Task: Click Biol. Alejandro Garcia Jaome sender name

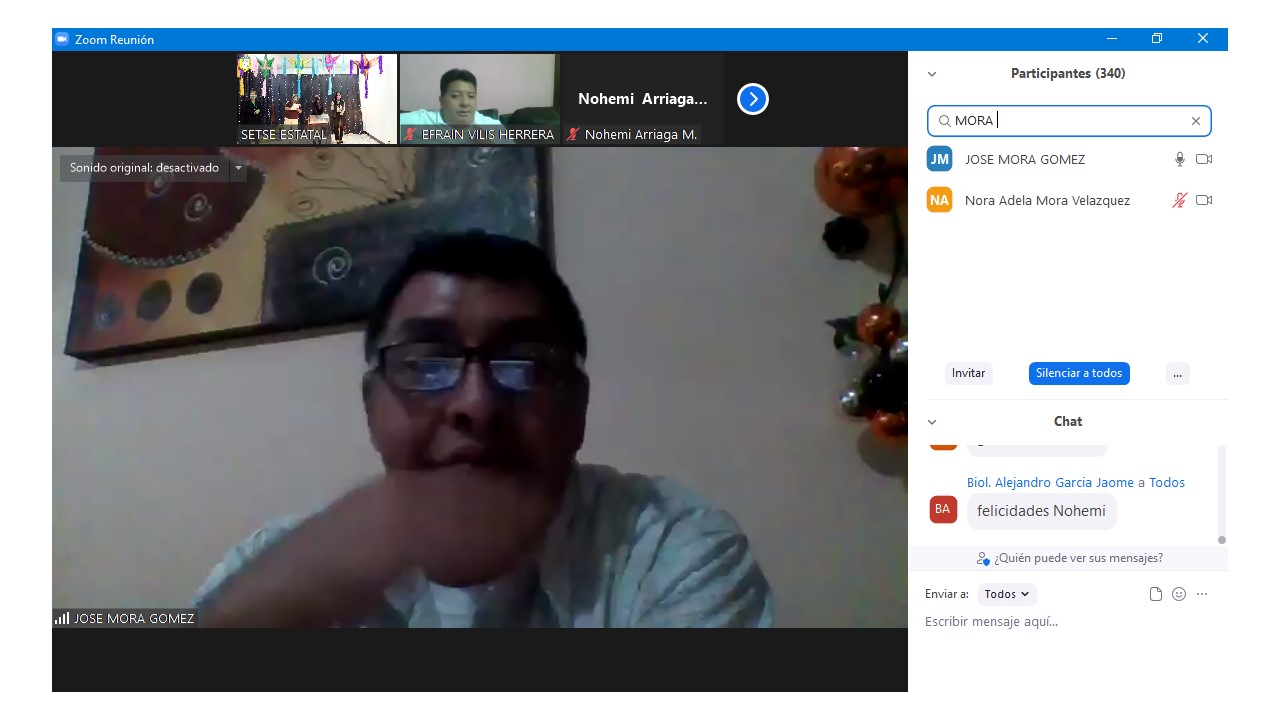Action: (1050, 482)
